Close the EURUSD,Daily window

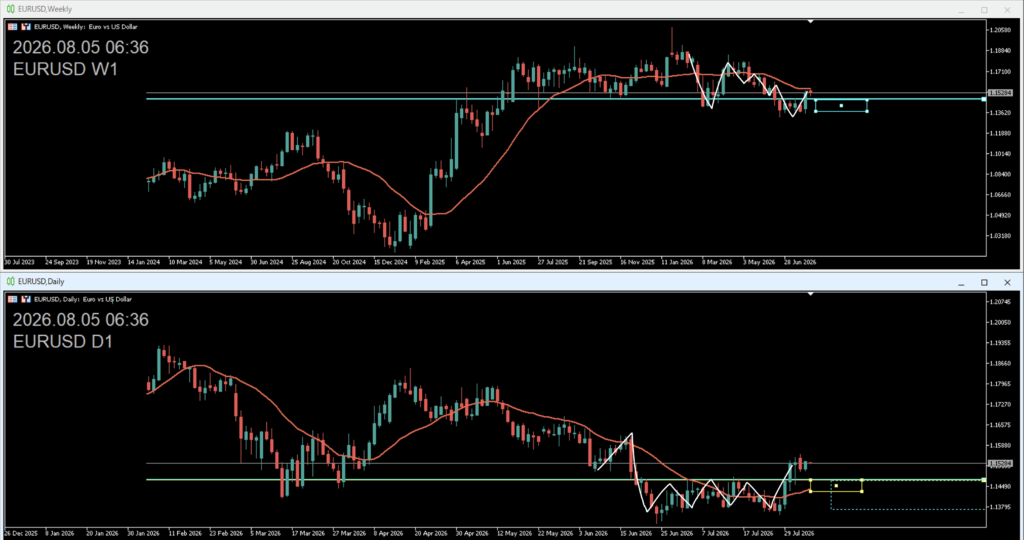[x=1007, y=282]
